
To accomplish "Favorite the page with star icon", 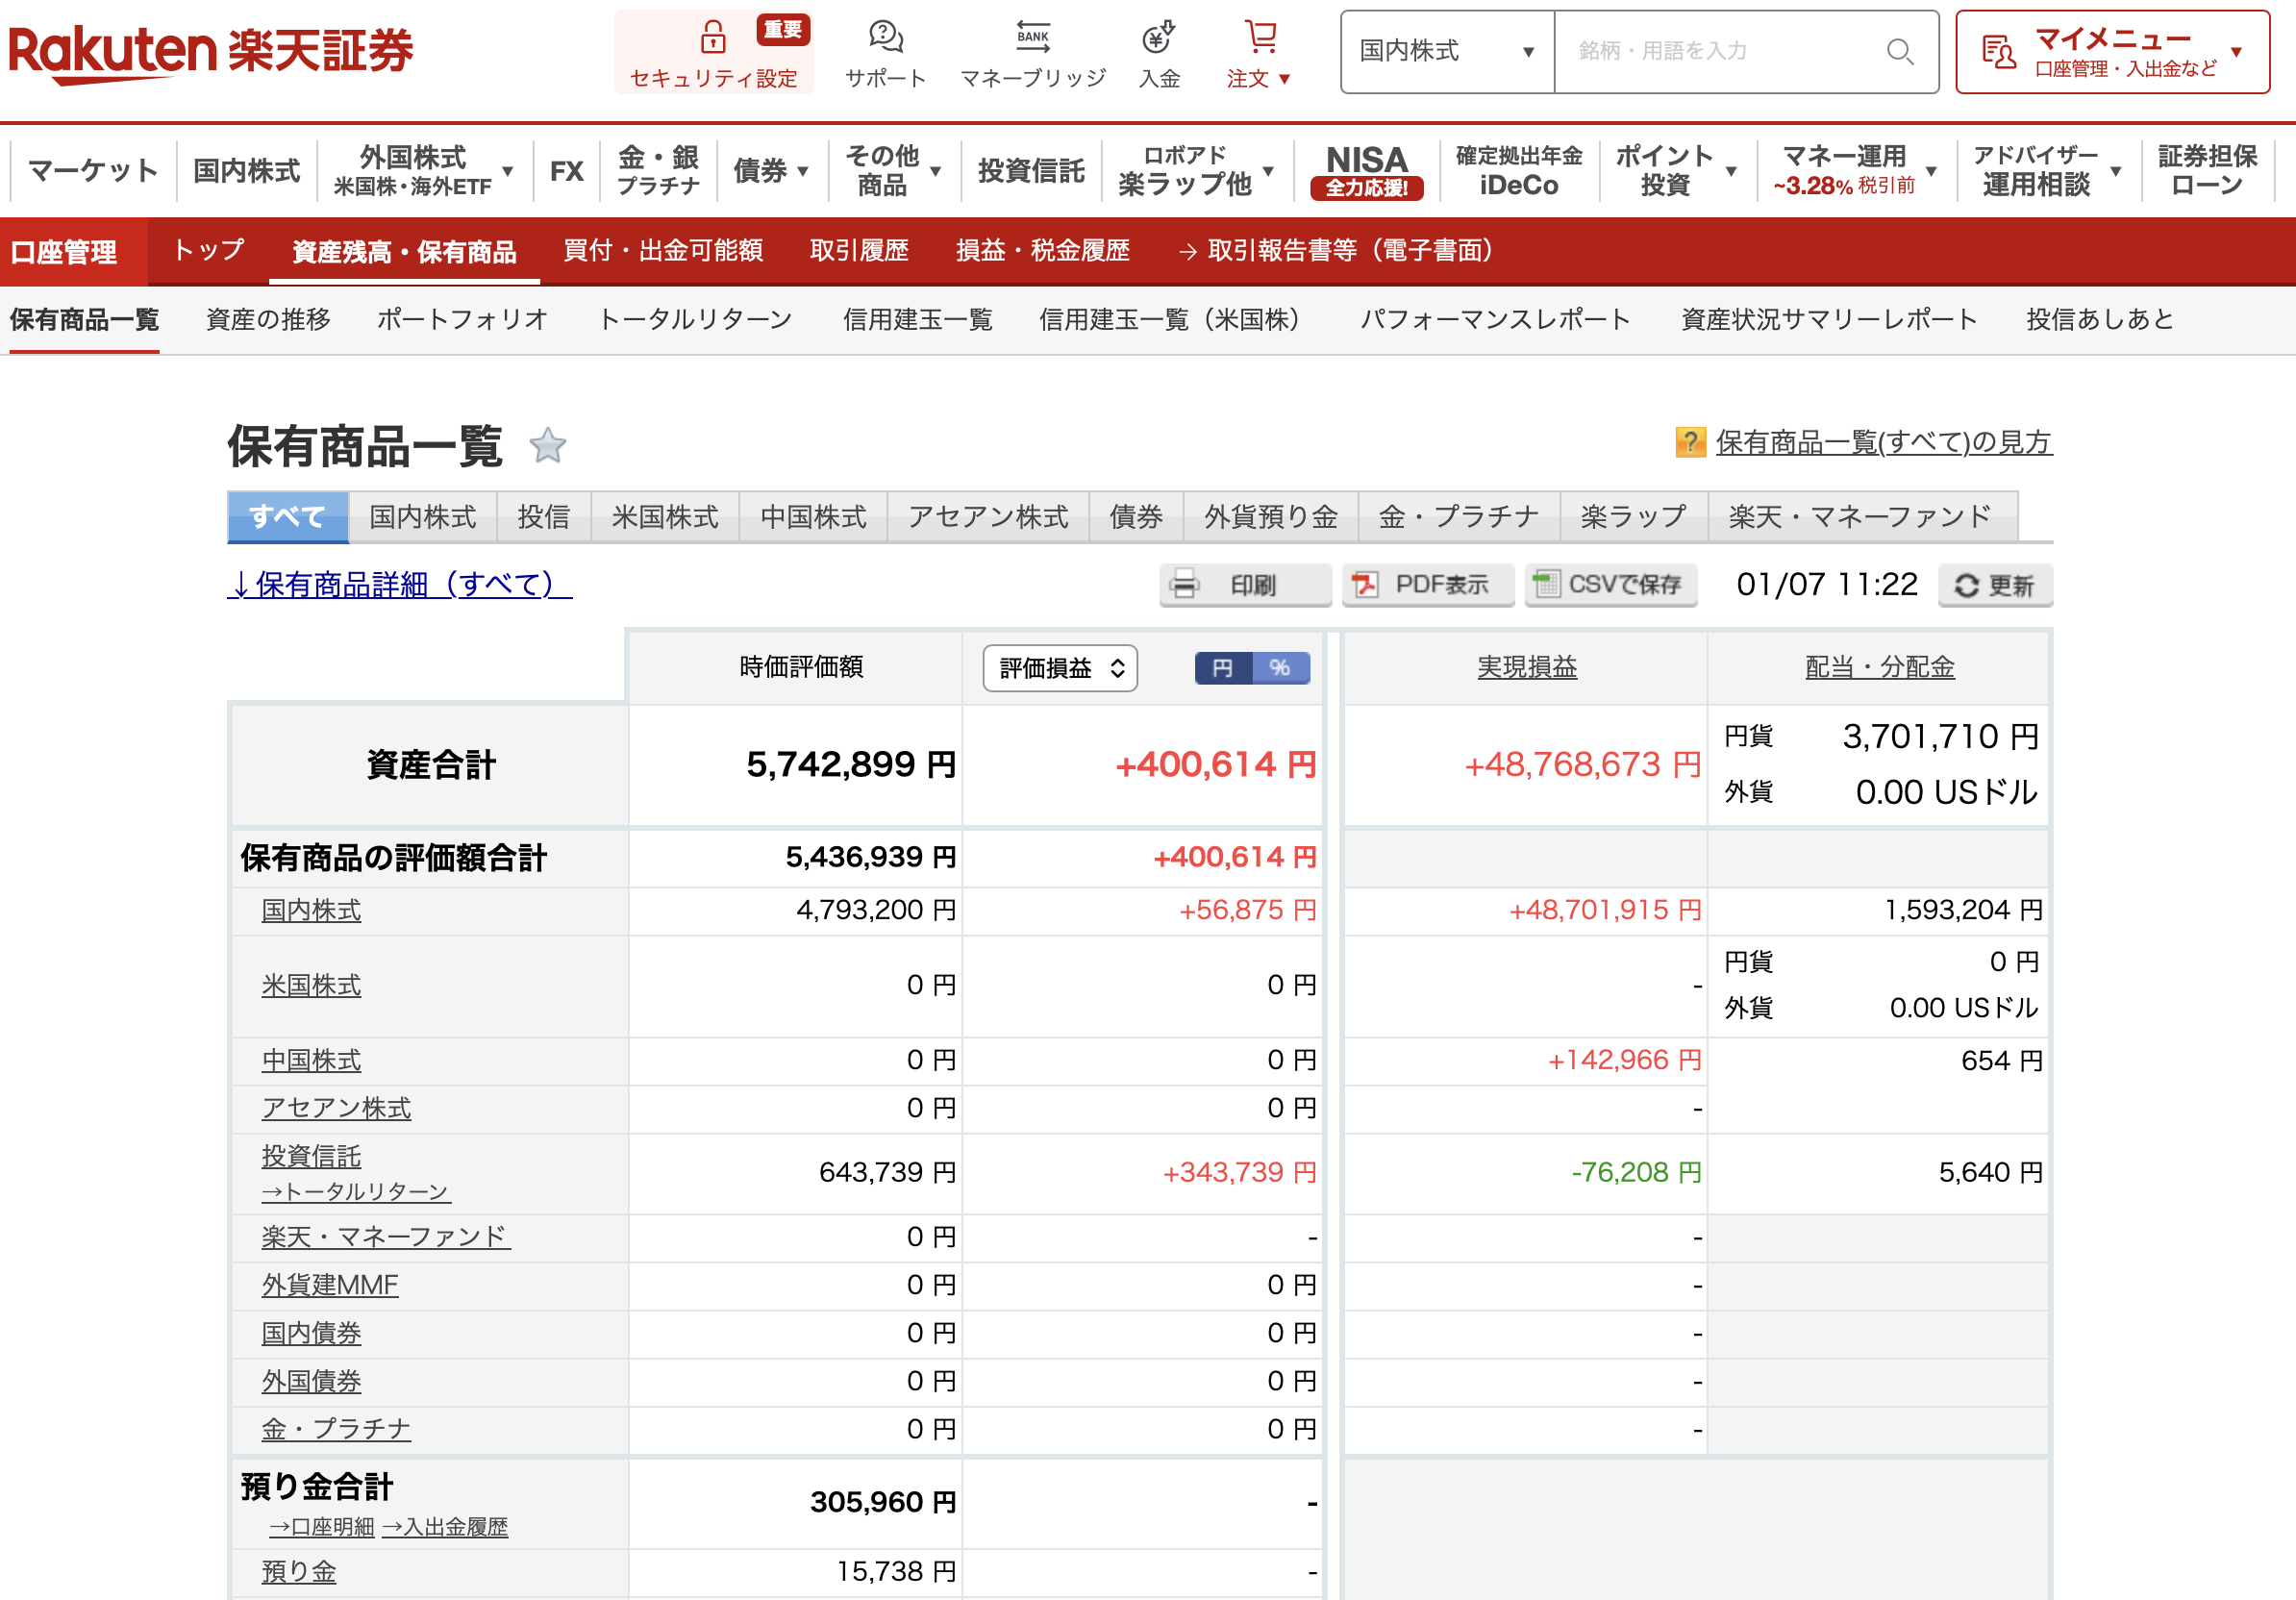I will click(547, 446).
